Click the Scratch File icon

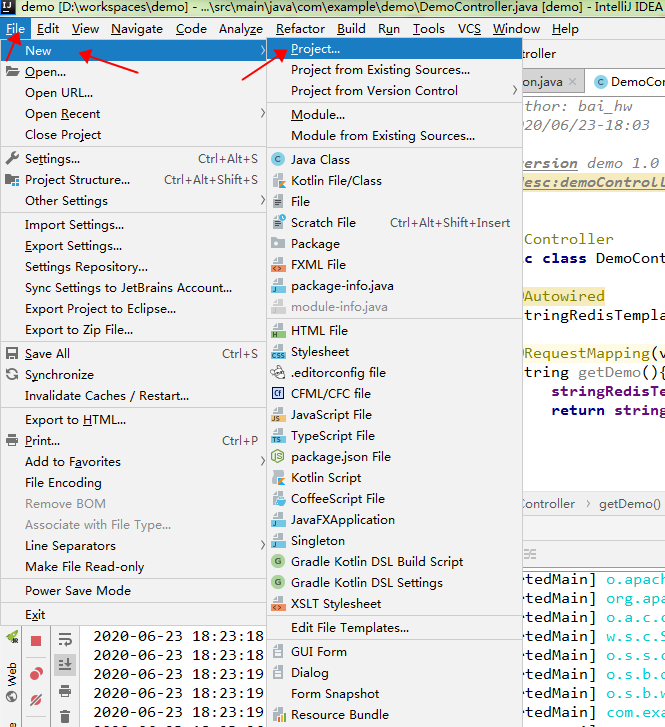278,223
